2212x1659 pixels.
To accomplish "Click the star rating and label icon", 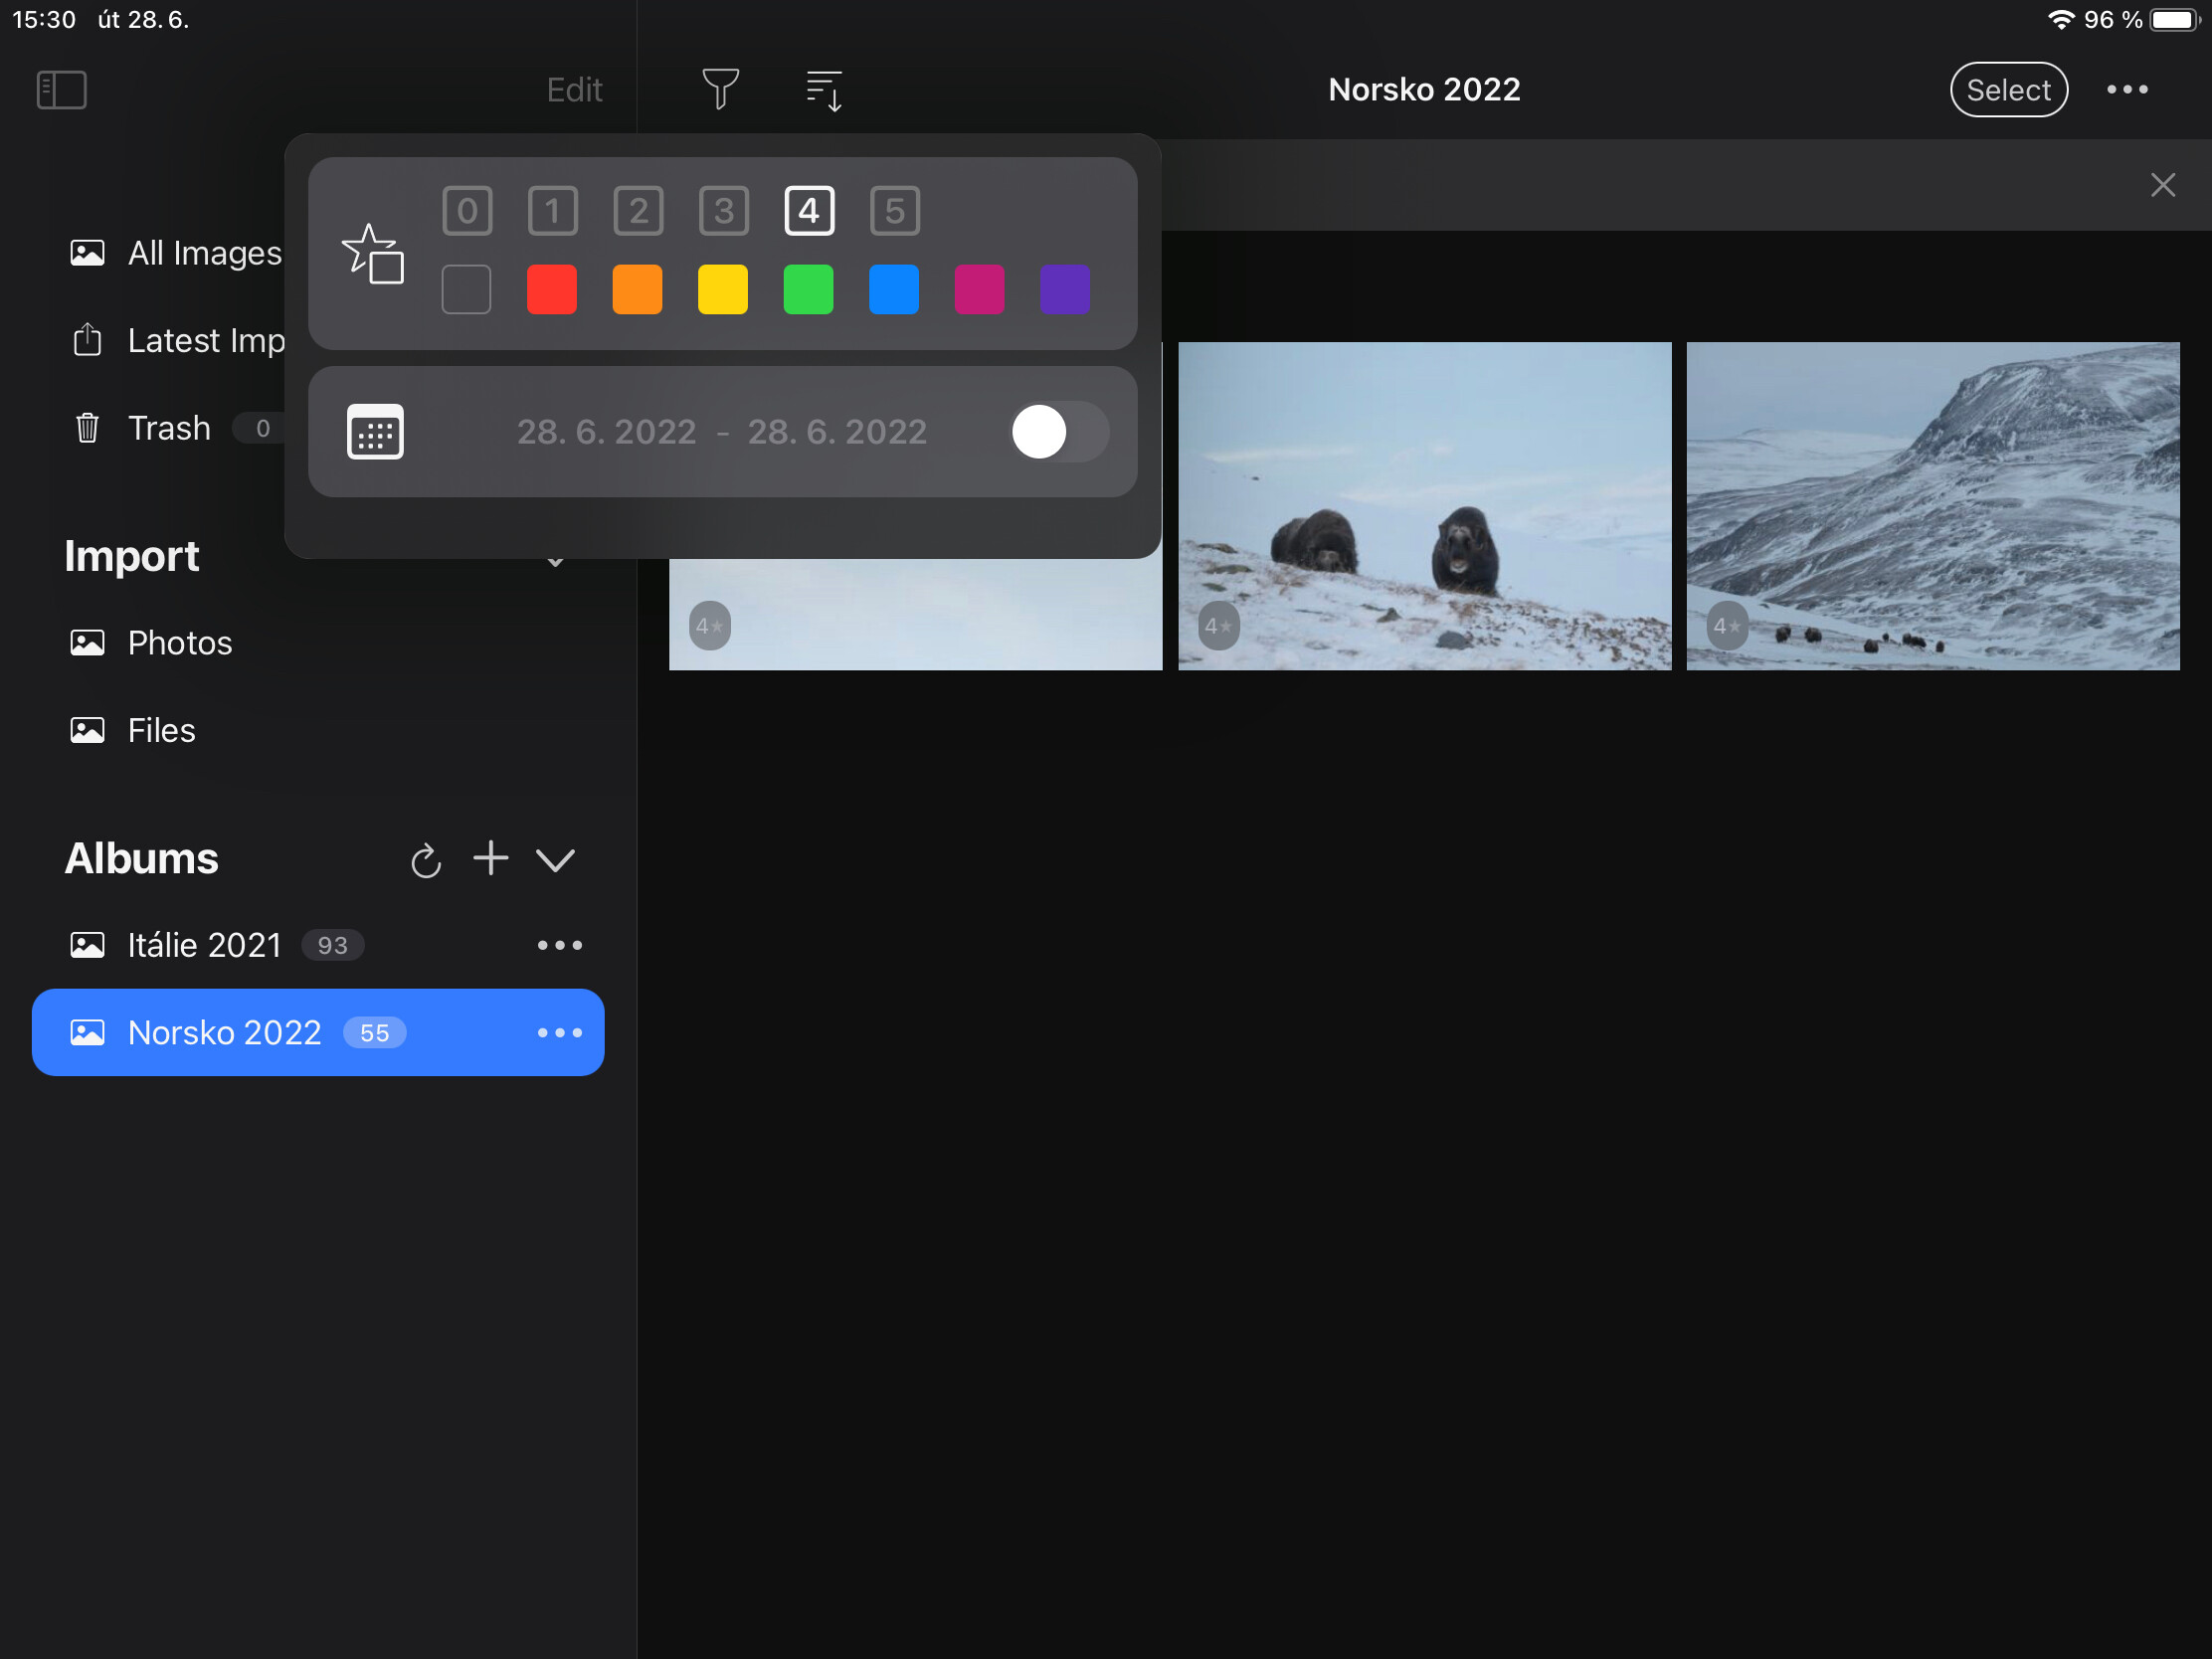I will pos(373,253).
